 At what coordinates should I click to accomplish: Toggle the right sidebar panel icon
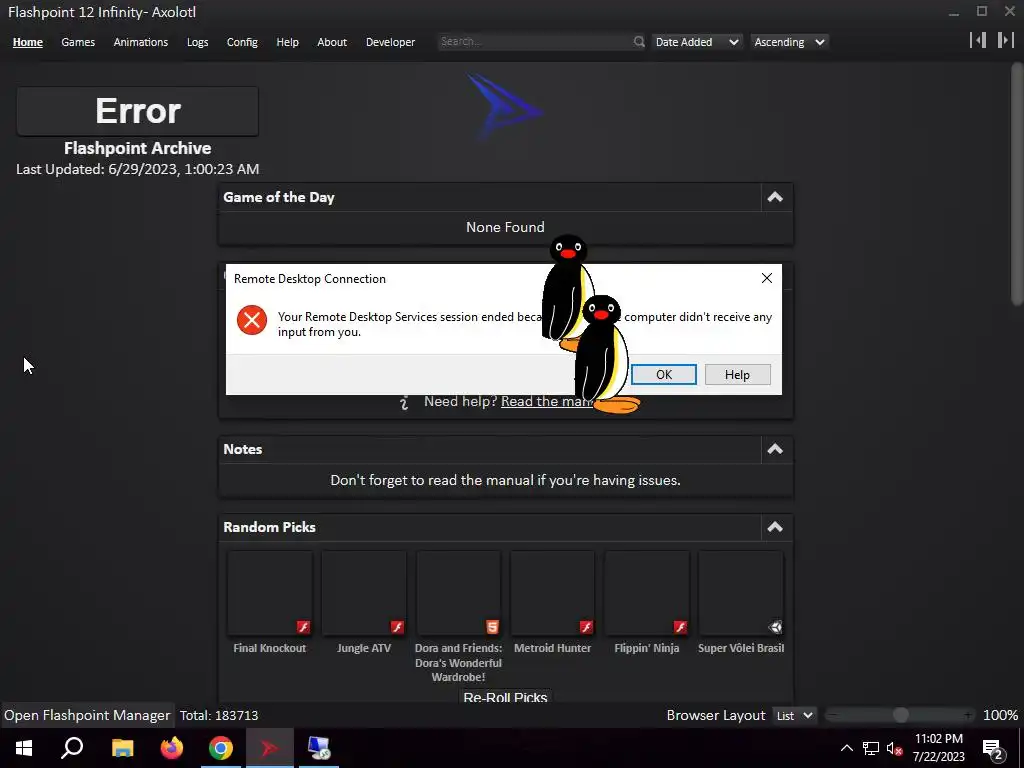click(x=1006, y=40)
